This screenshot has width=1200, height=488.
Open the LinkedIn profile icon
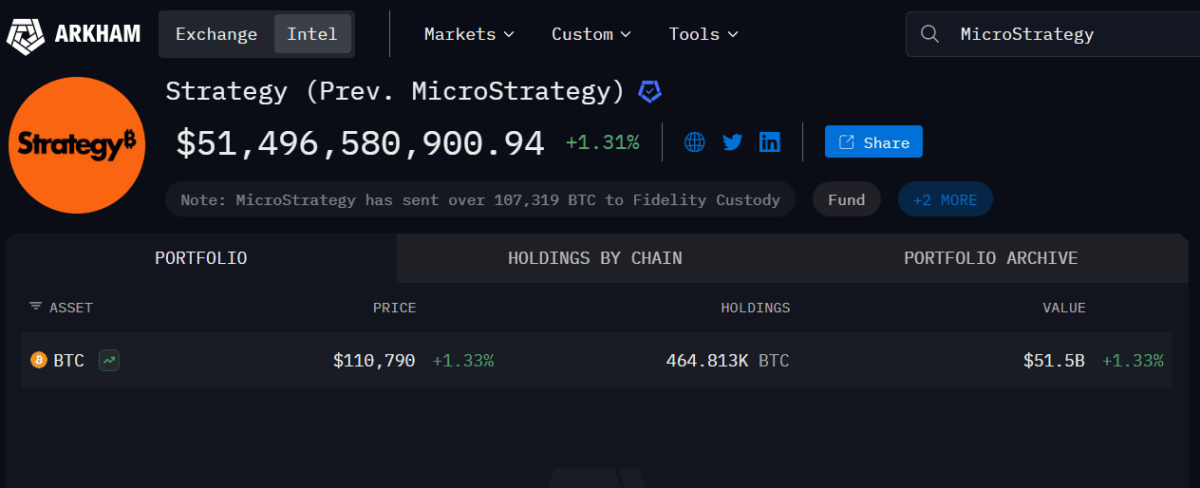coord(769,142)
